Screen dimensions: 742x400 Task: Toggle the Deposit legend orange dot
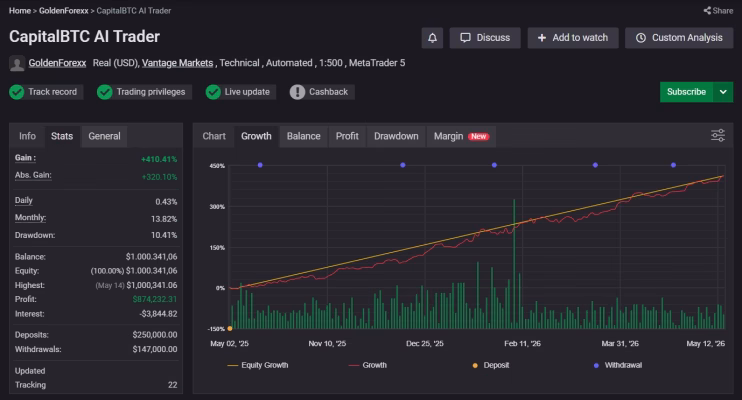(x=475, y=365)
